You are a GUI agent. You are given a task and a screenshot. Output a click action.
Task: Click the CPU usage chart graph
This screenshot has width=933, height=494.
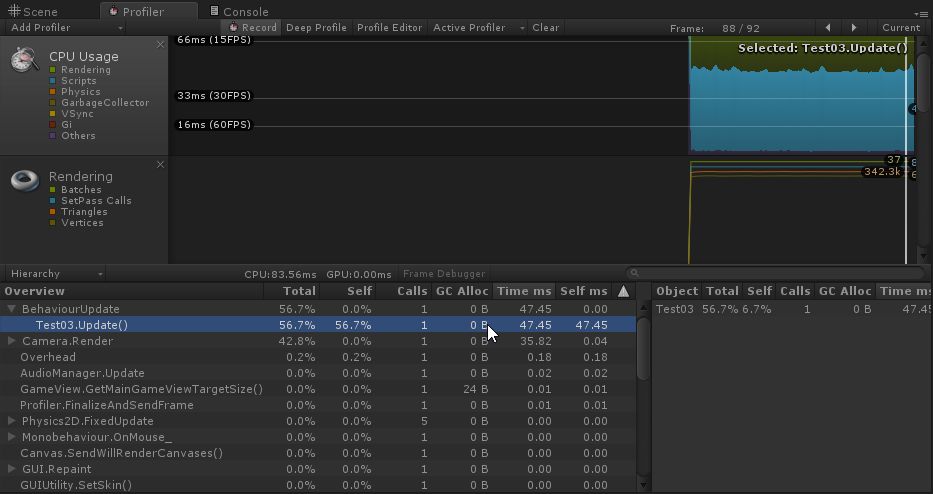(543, 96)
